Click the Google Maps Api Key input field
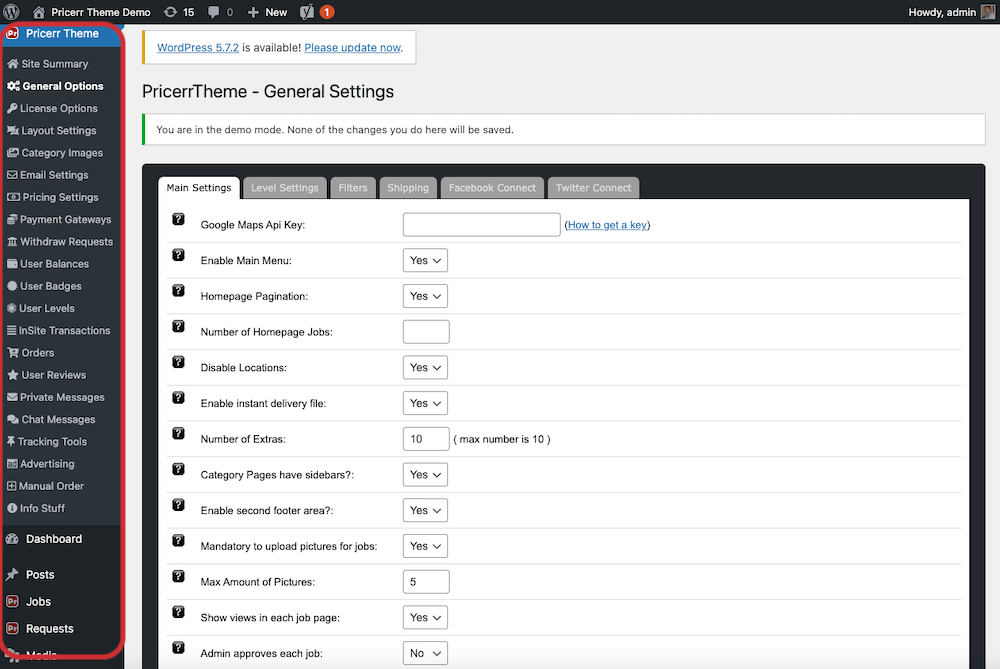1000x669 pixels. click(482, 224)
